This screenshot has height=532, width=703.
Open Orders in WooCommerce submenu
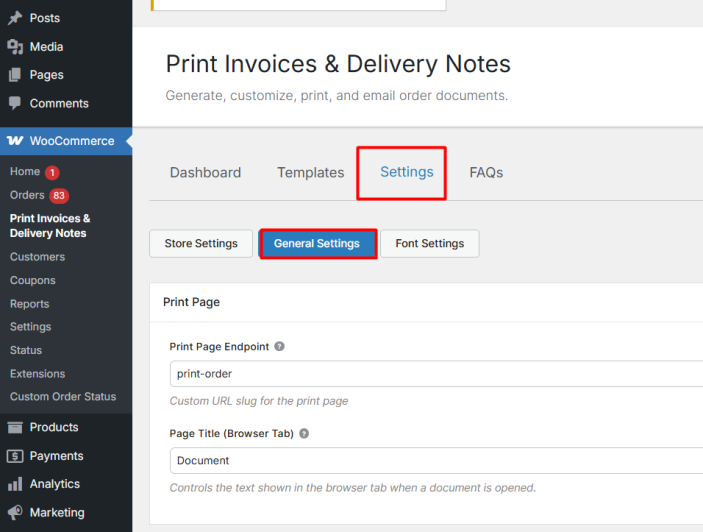click(x=27, y=195)
